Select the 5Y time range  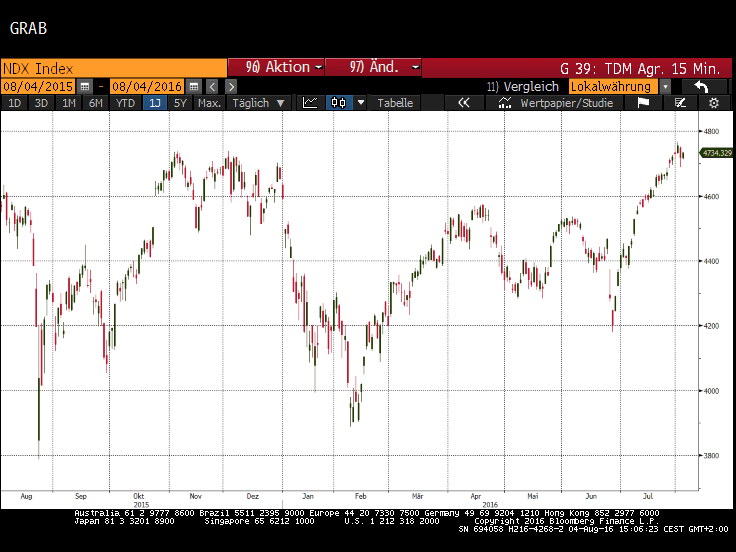pos(180,103)
